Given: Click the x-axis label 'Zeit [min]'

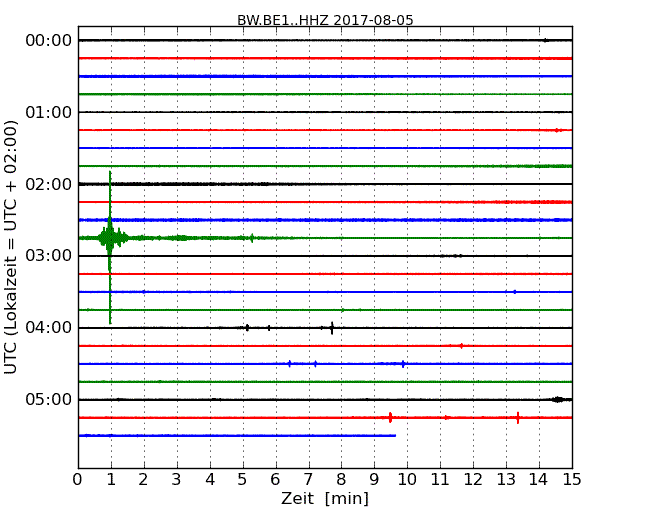Looking at the screenshot, I should click(325, 498).
